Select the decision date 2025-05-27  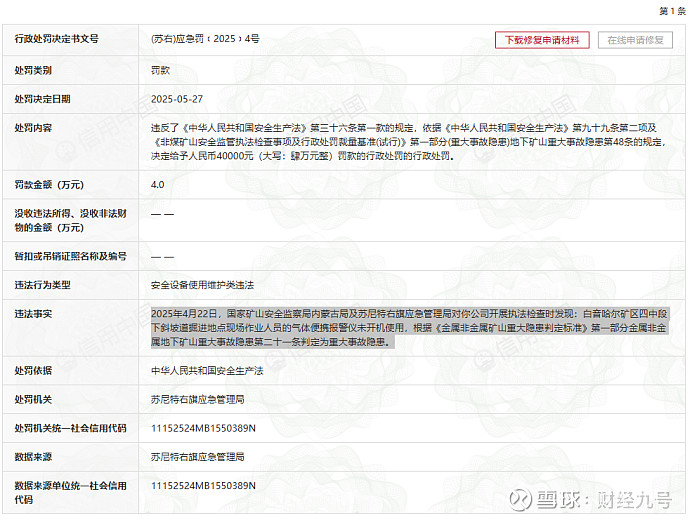click(x=177, y=99)
